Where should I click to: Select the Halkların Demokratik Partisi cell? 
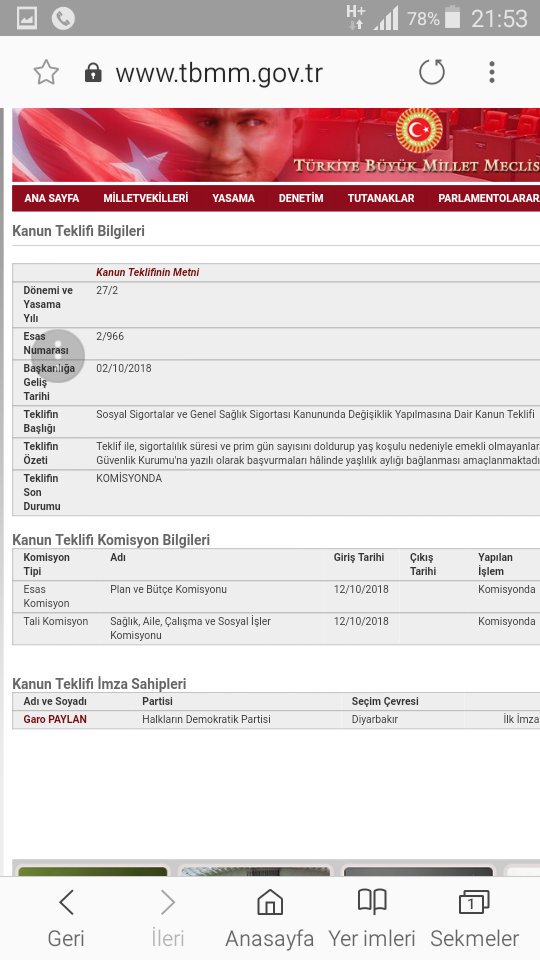click(206, 719)
